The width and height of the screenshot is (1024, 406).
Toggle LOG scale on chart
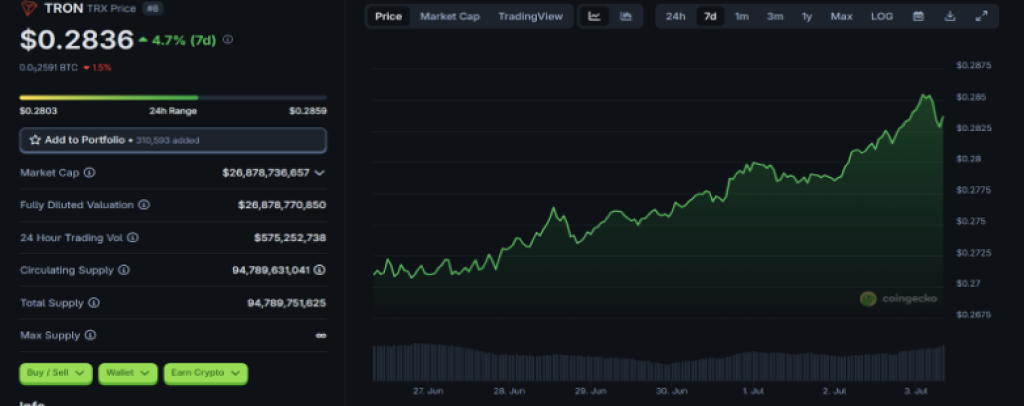pyautogui.click(x=882, y=16)
